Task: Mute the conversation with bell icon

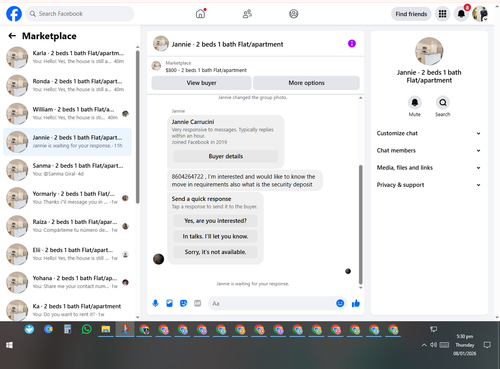Action: point(415,102)
